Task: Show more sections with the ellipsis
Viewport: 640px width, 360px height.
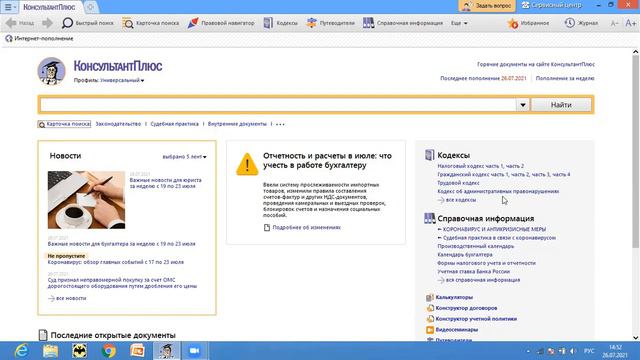Action: (280, 124)
